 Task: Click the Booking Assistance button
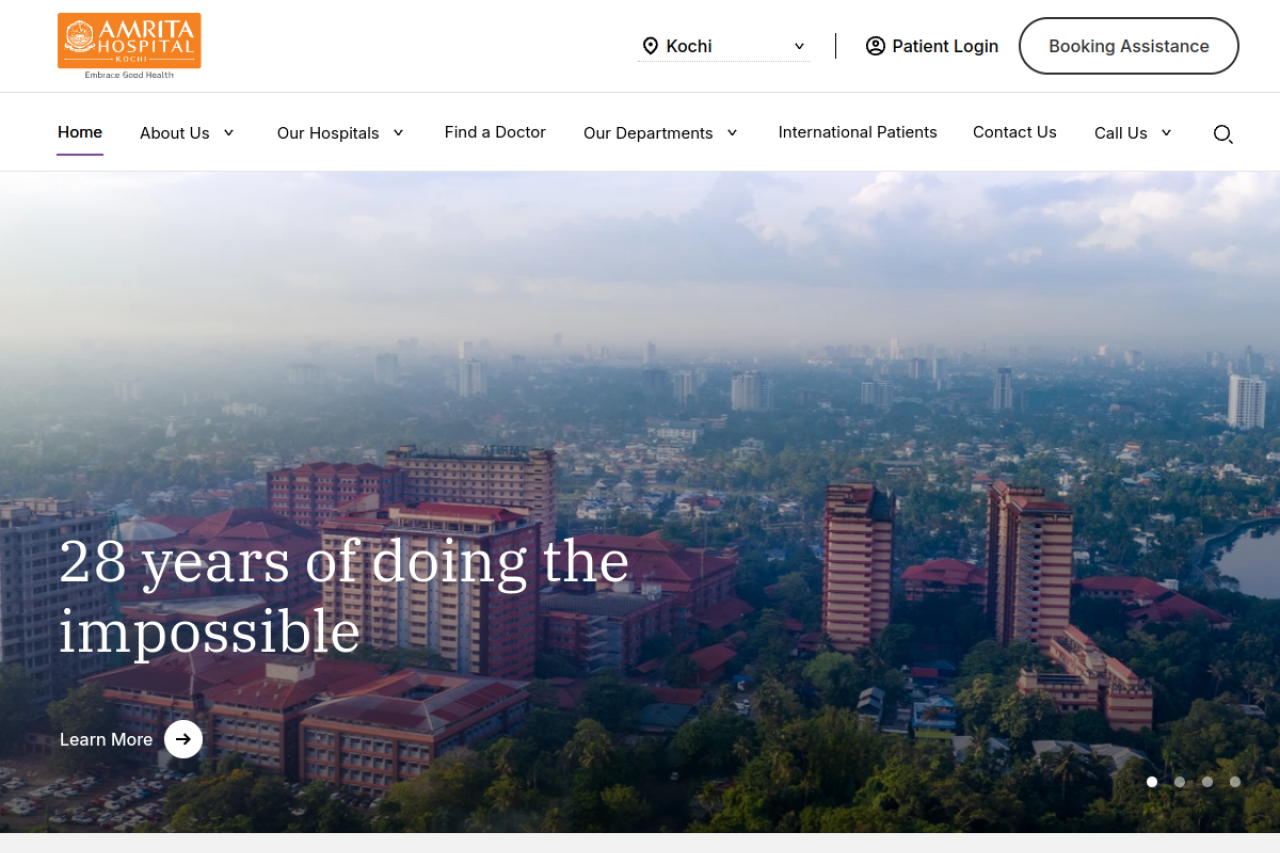[1128, 46]
